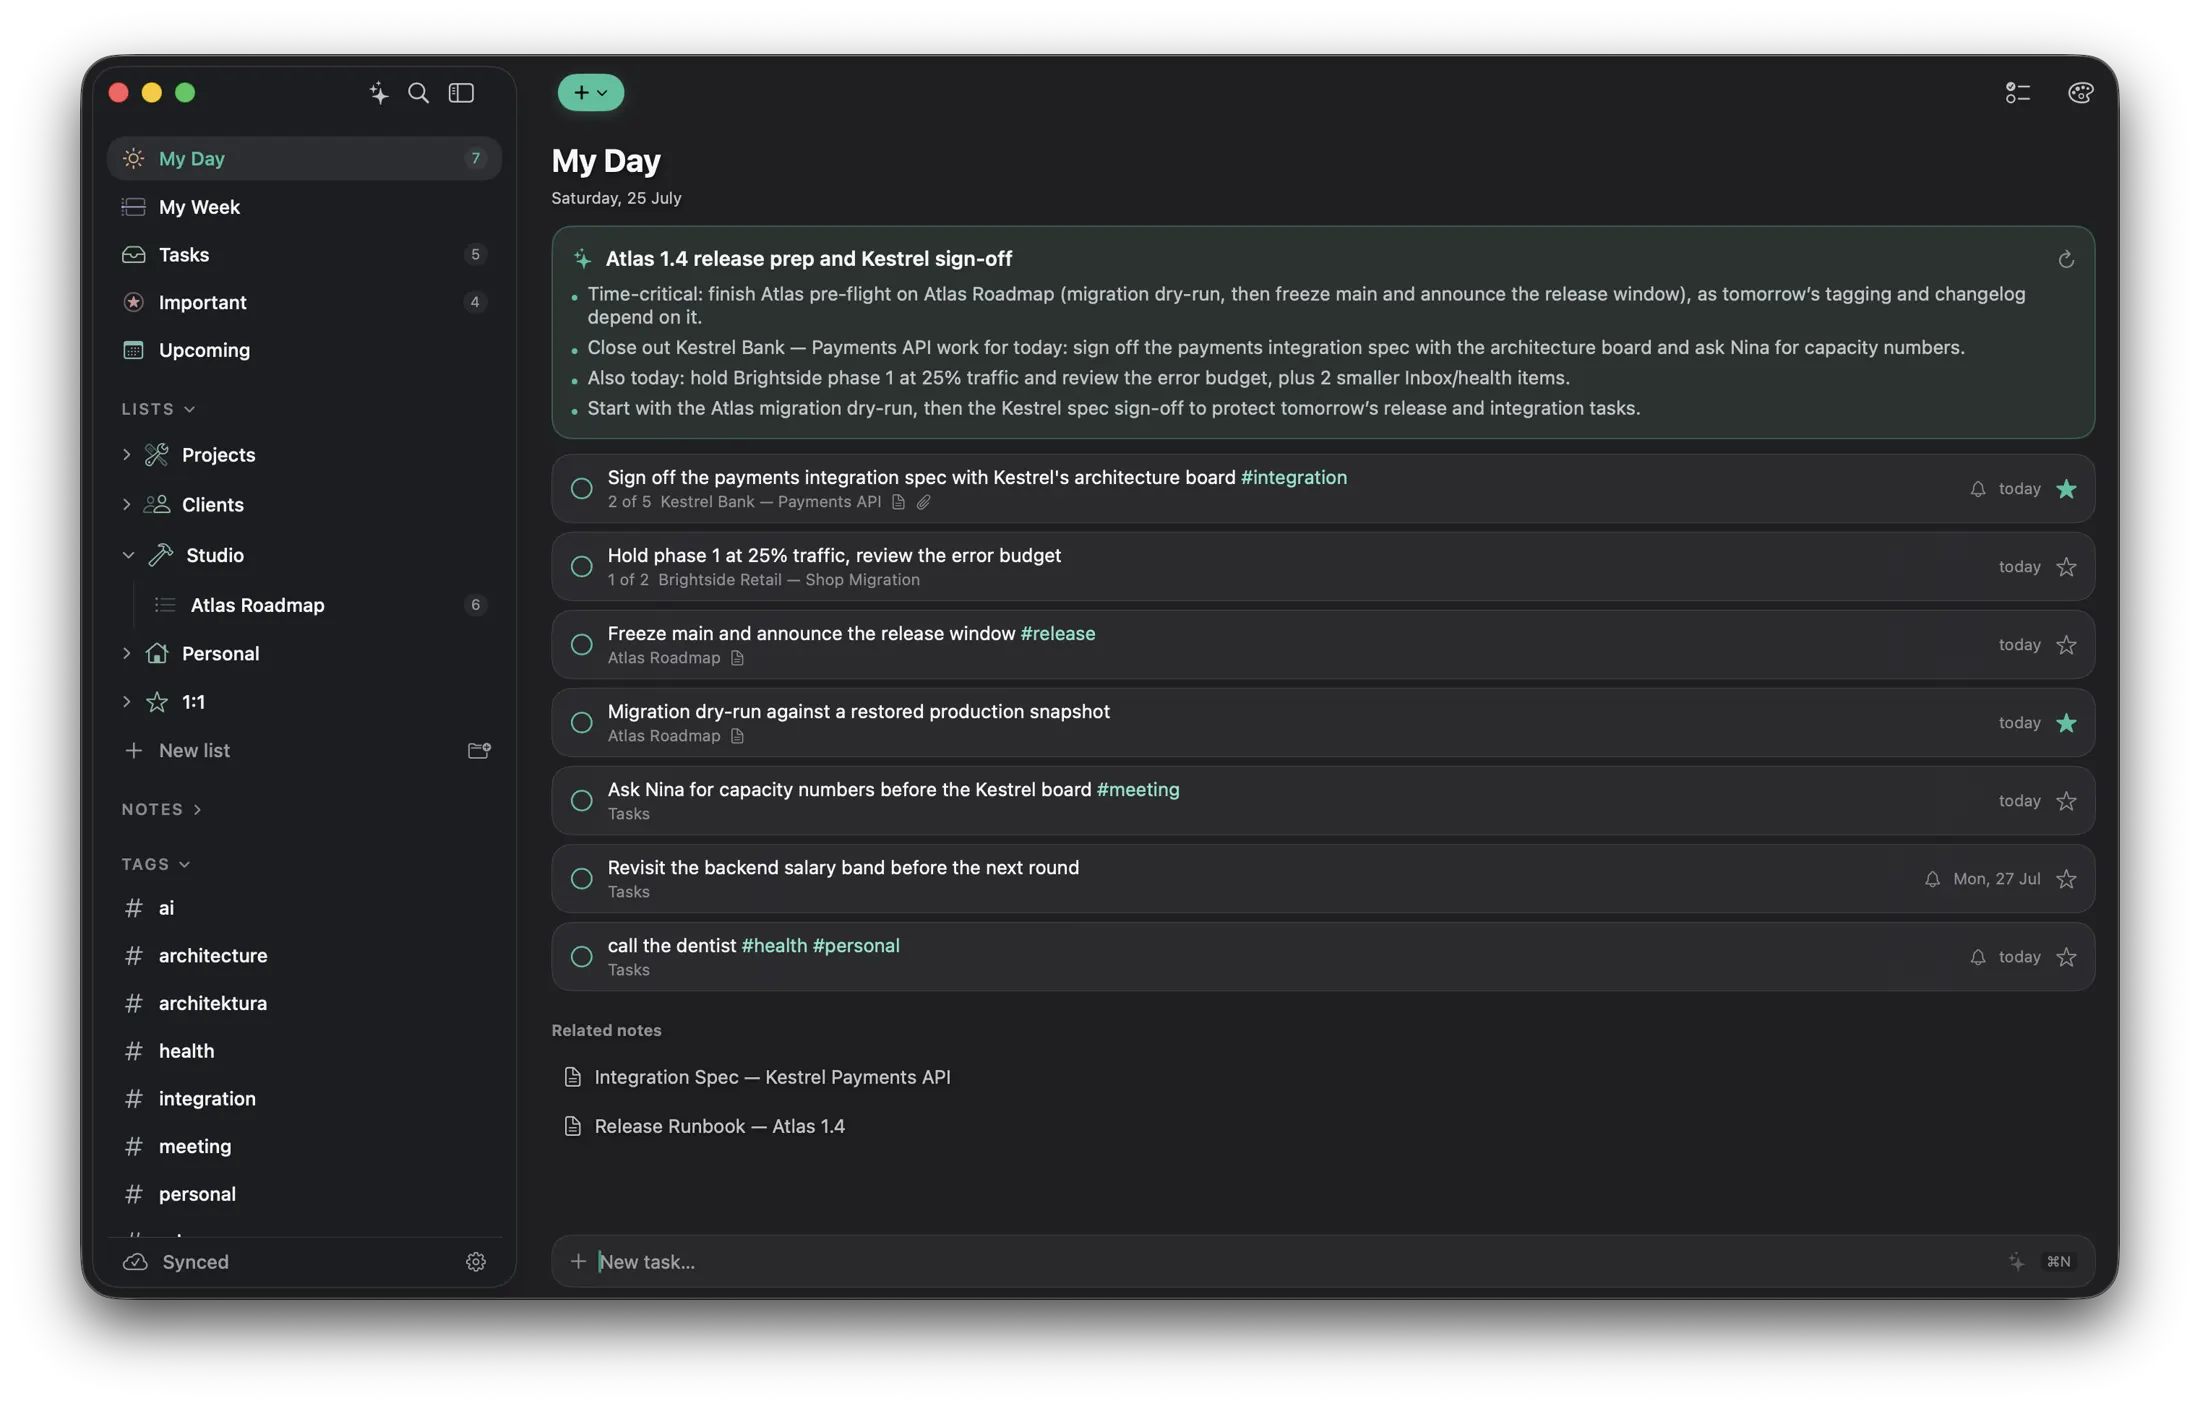Click note icon on Freeze main task
The height and width of the screenshot is (1406, 2200).
(737, 658)
